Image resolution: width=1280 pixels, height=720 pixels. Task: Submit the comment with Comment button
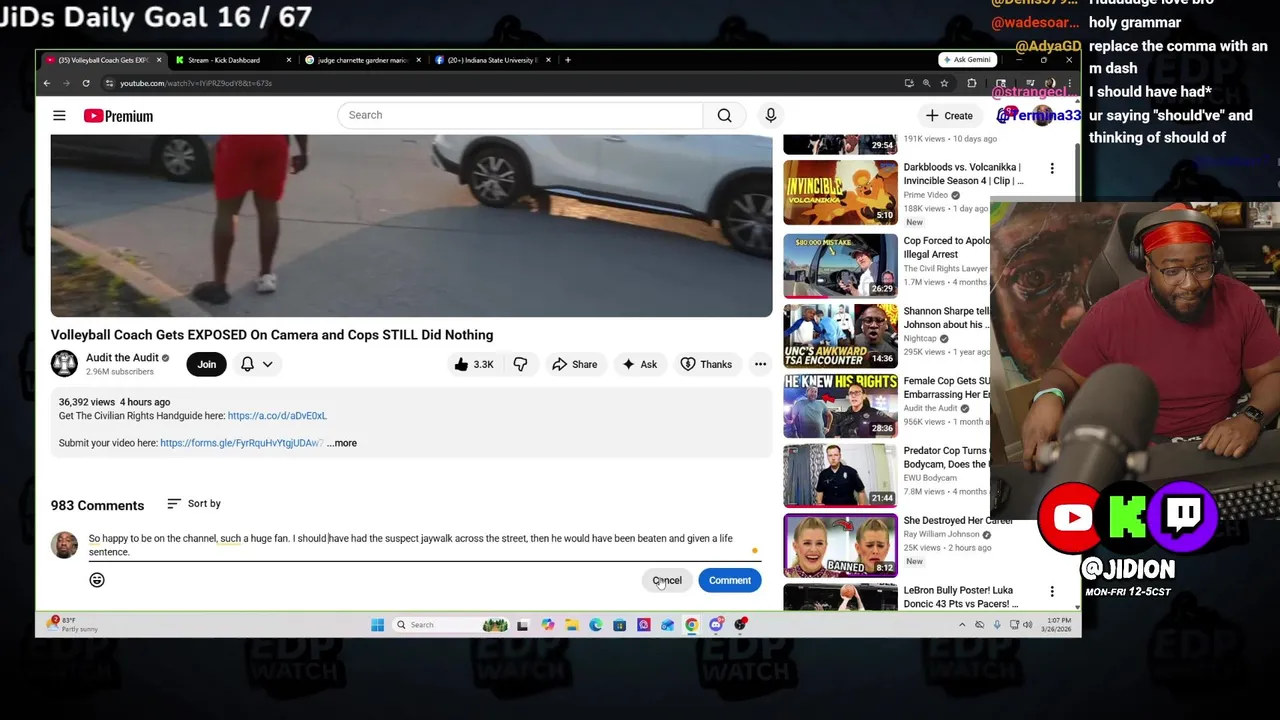point(730,580)
